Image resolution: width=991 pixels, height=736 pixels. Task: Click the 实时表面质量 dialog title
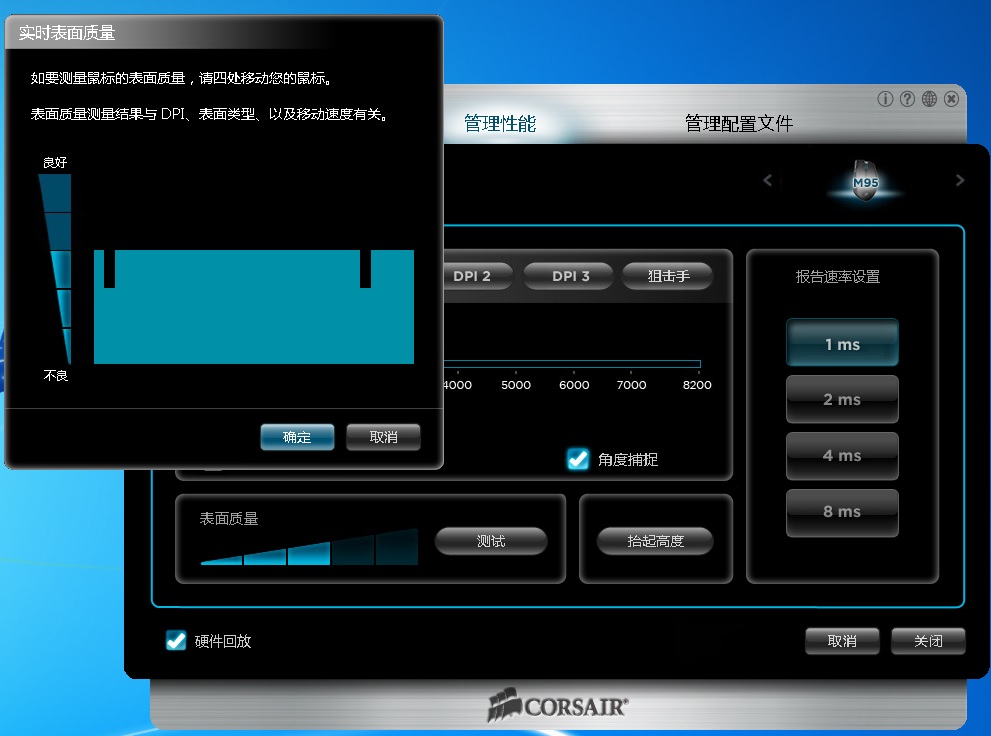(67, 33)
